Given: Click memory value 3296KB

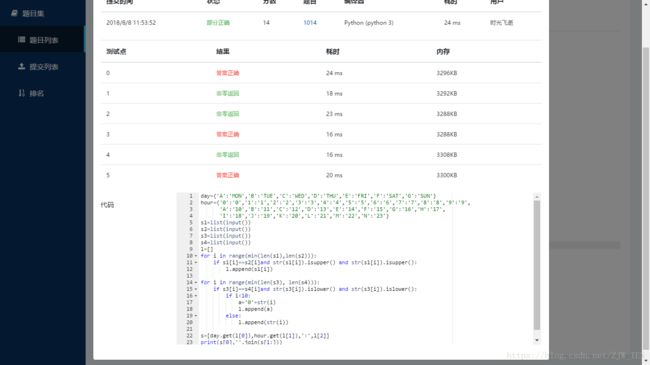Looking at the screenshot, I should [x=446, y=73].
